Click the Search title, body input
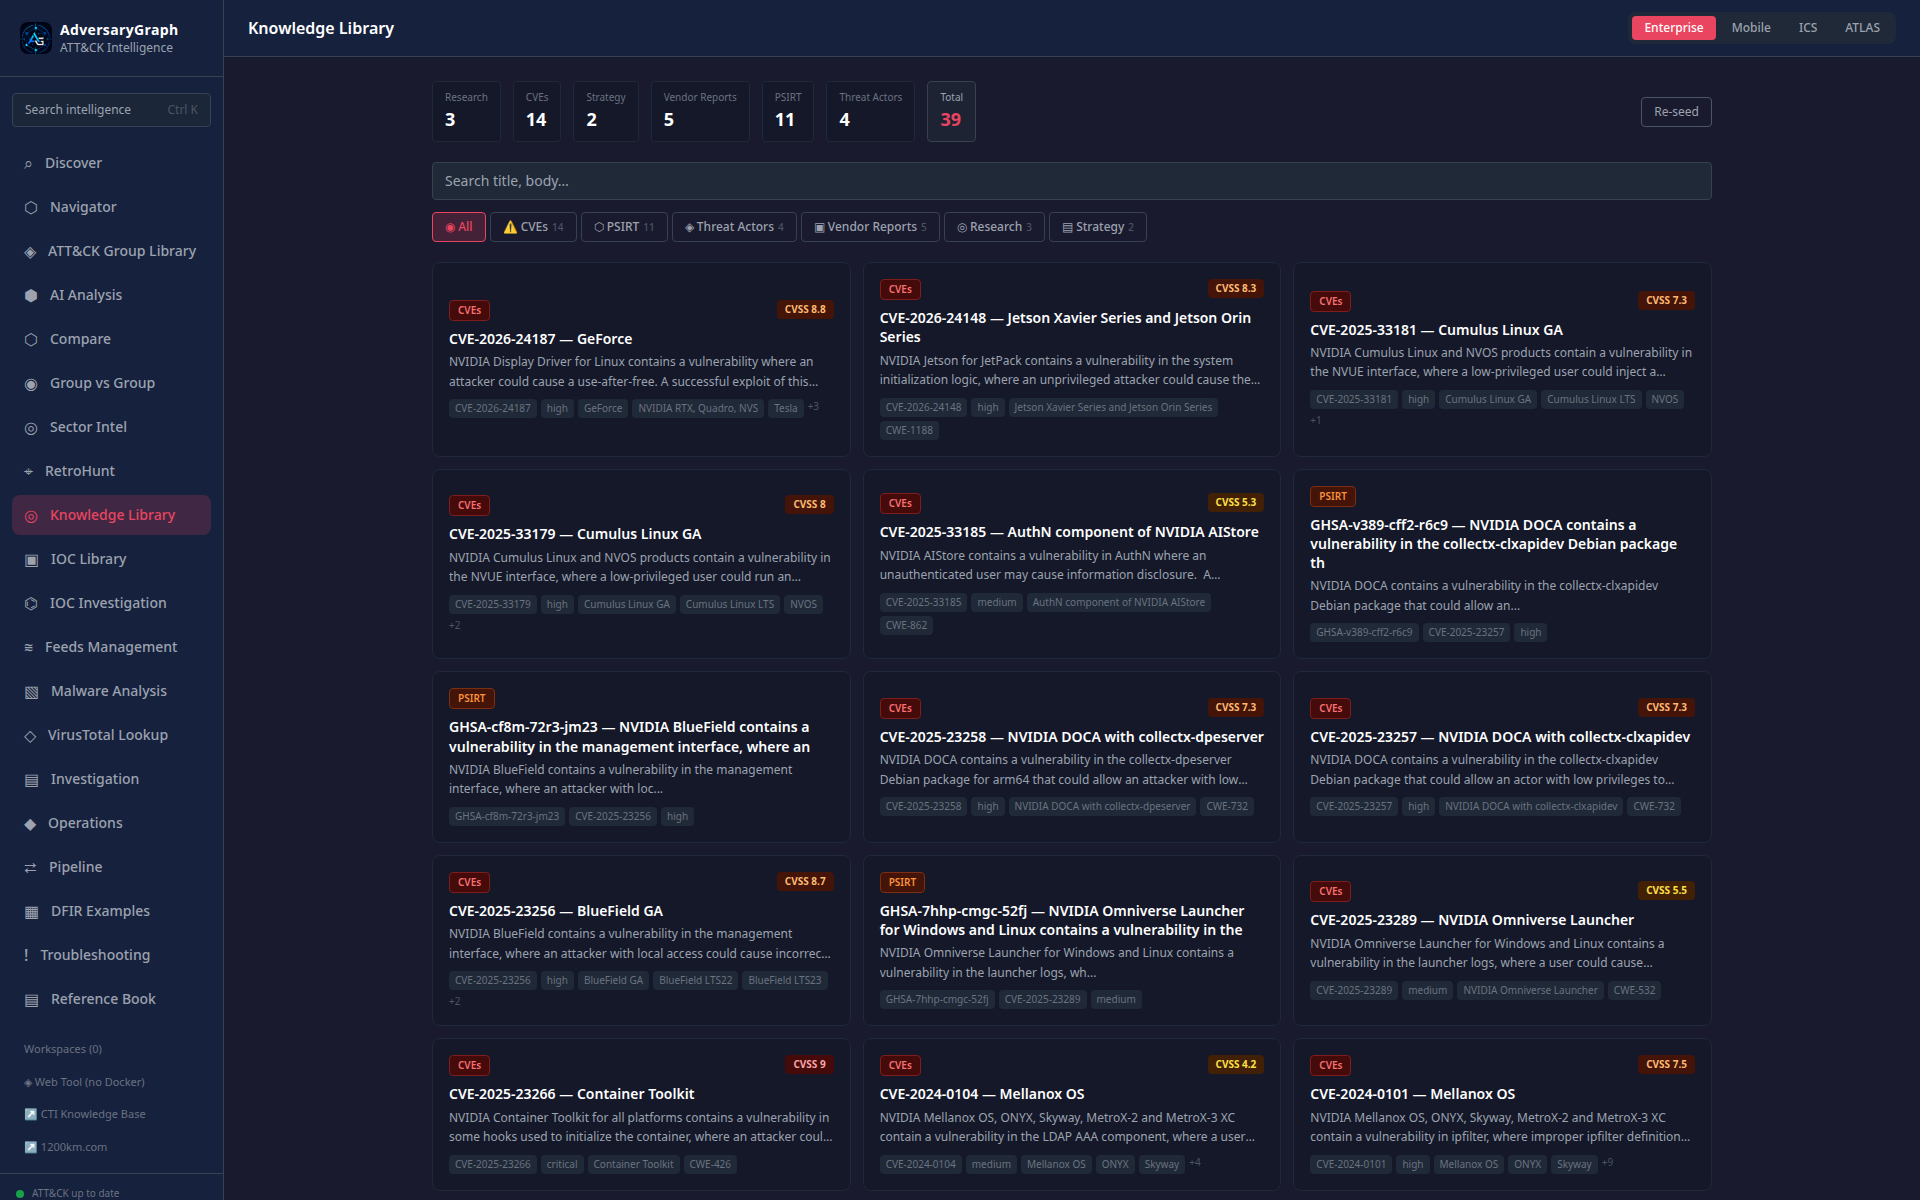1920x1200 pixels. coord(1071,181)
